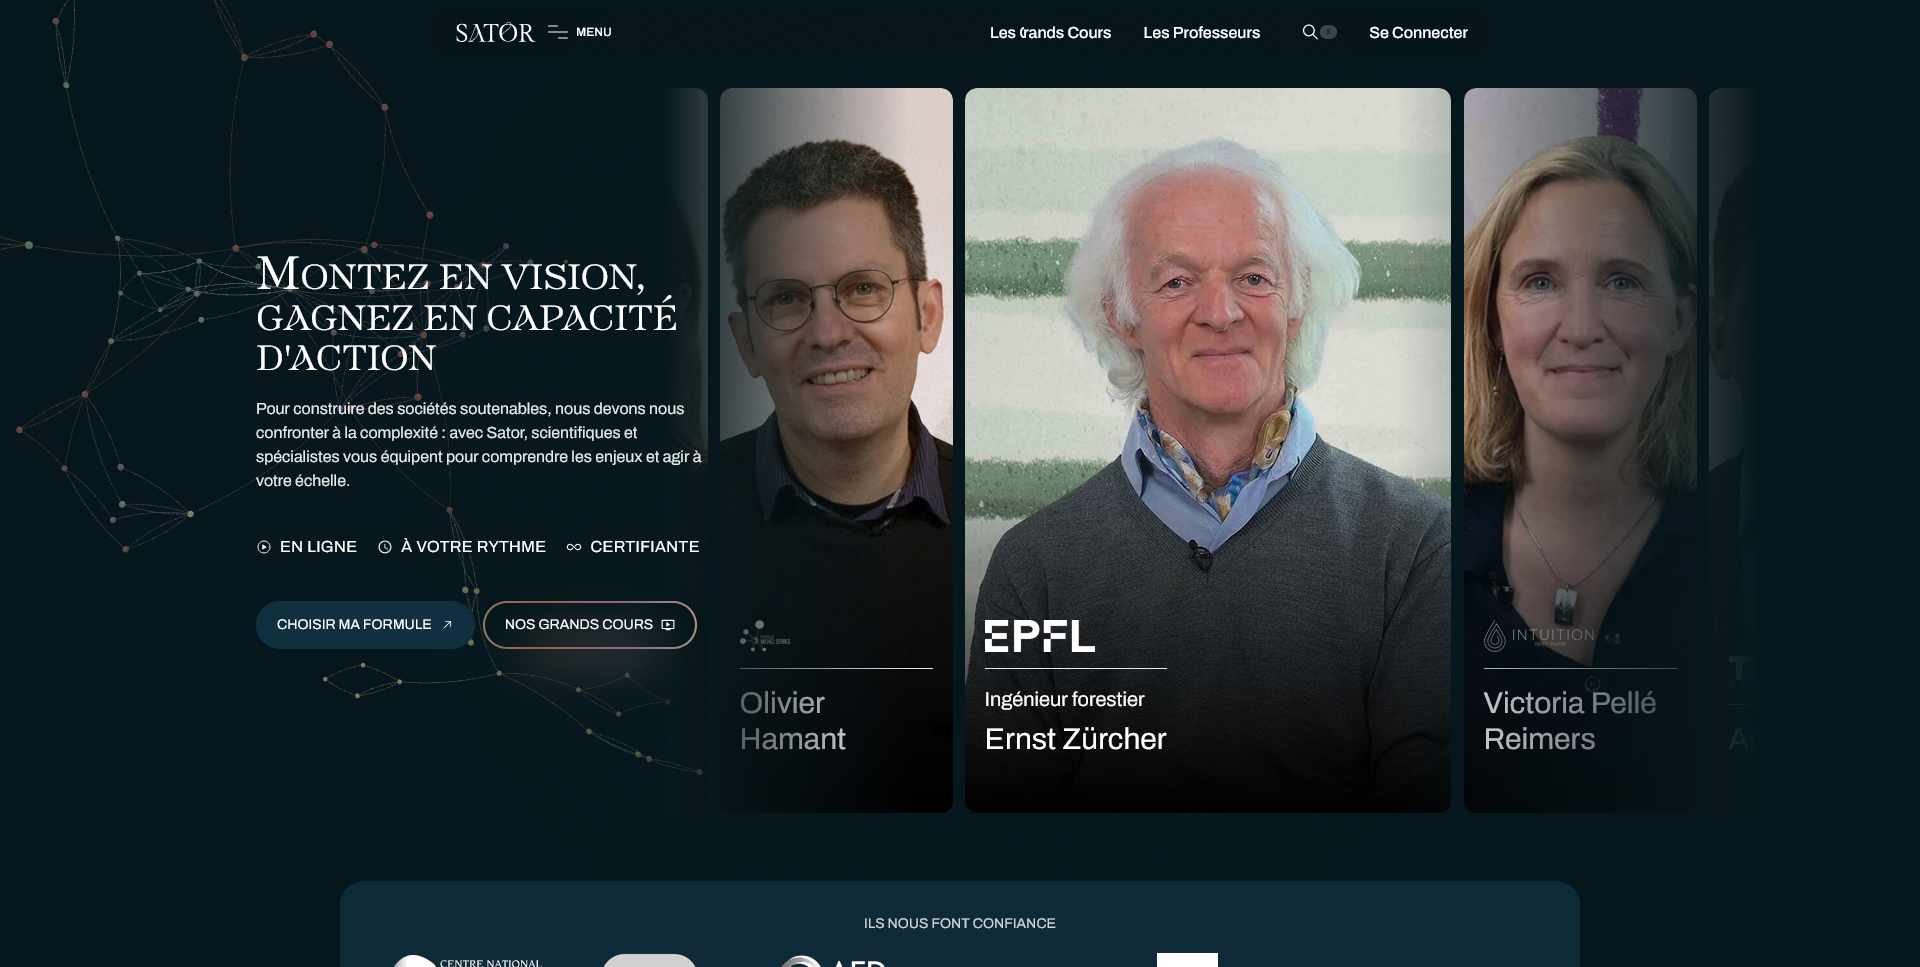Click the partially visible card on far right
Viewport: 1920px width, 967px height.
pos(1733,450)
